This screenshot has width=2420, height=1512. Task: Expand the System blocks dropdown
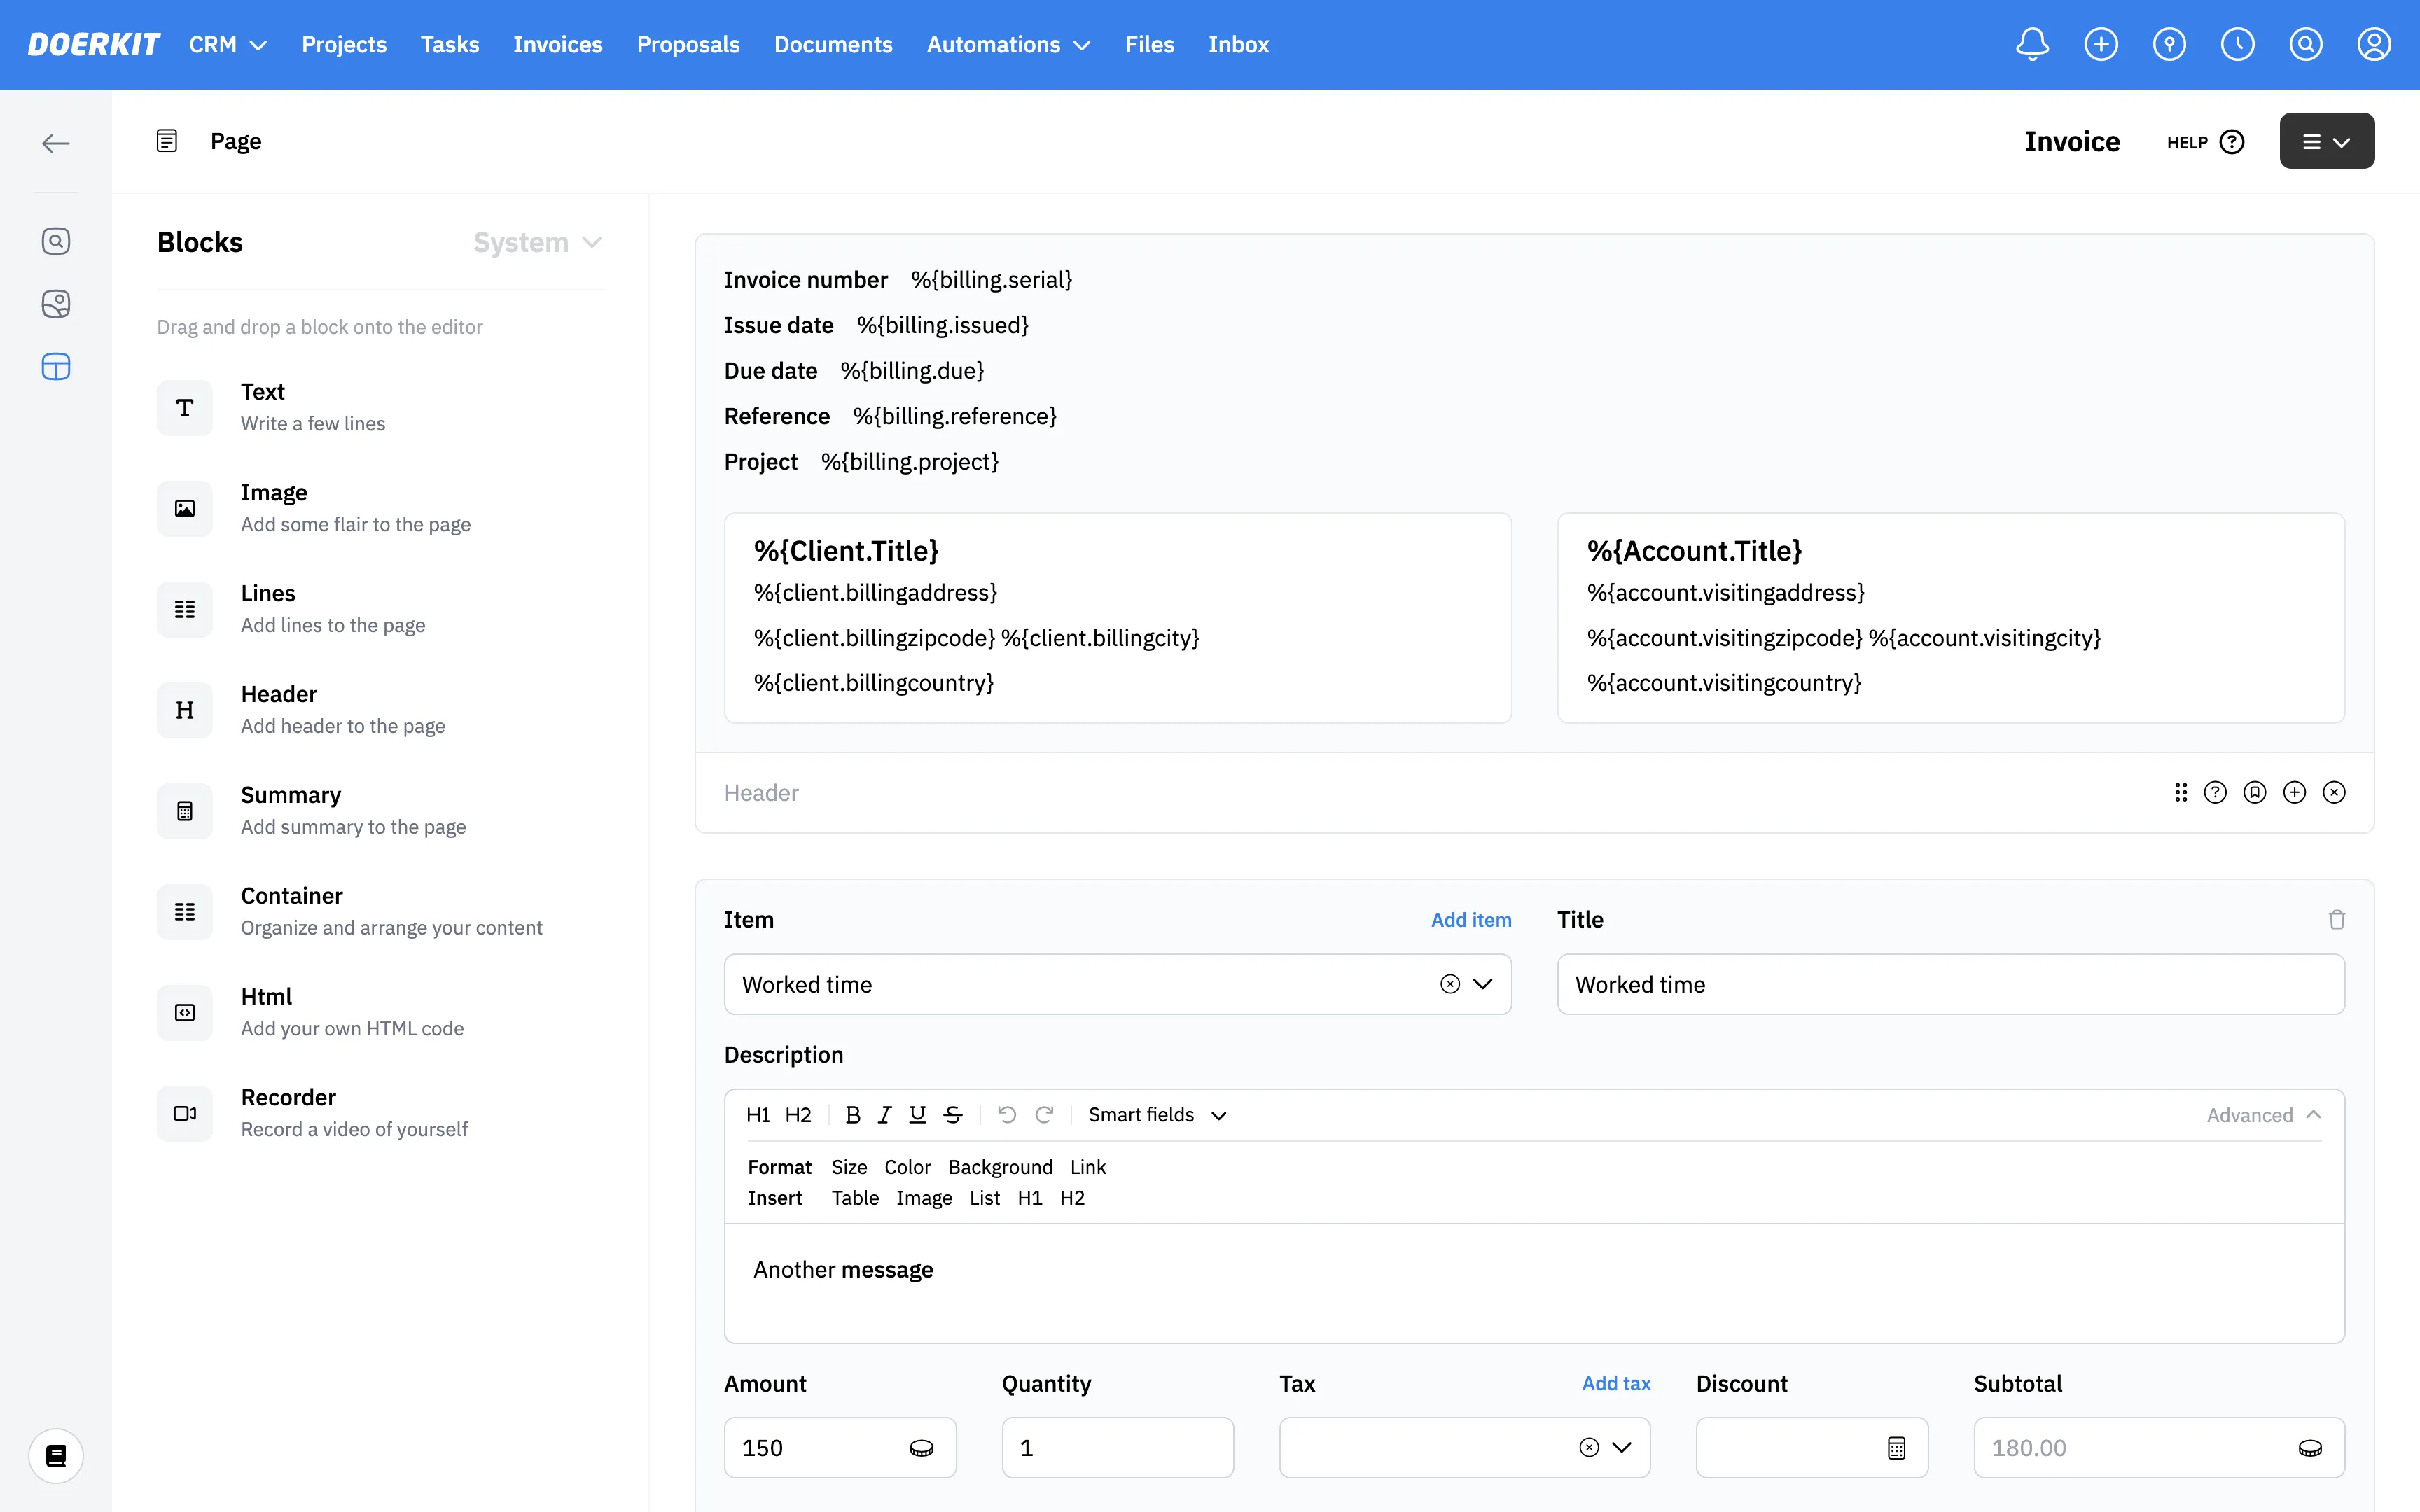537,242
